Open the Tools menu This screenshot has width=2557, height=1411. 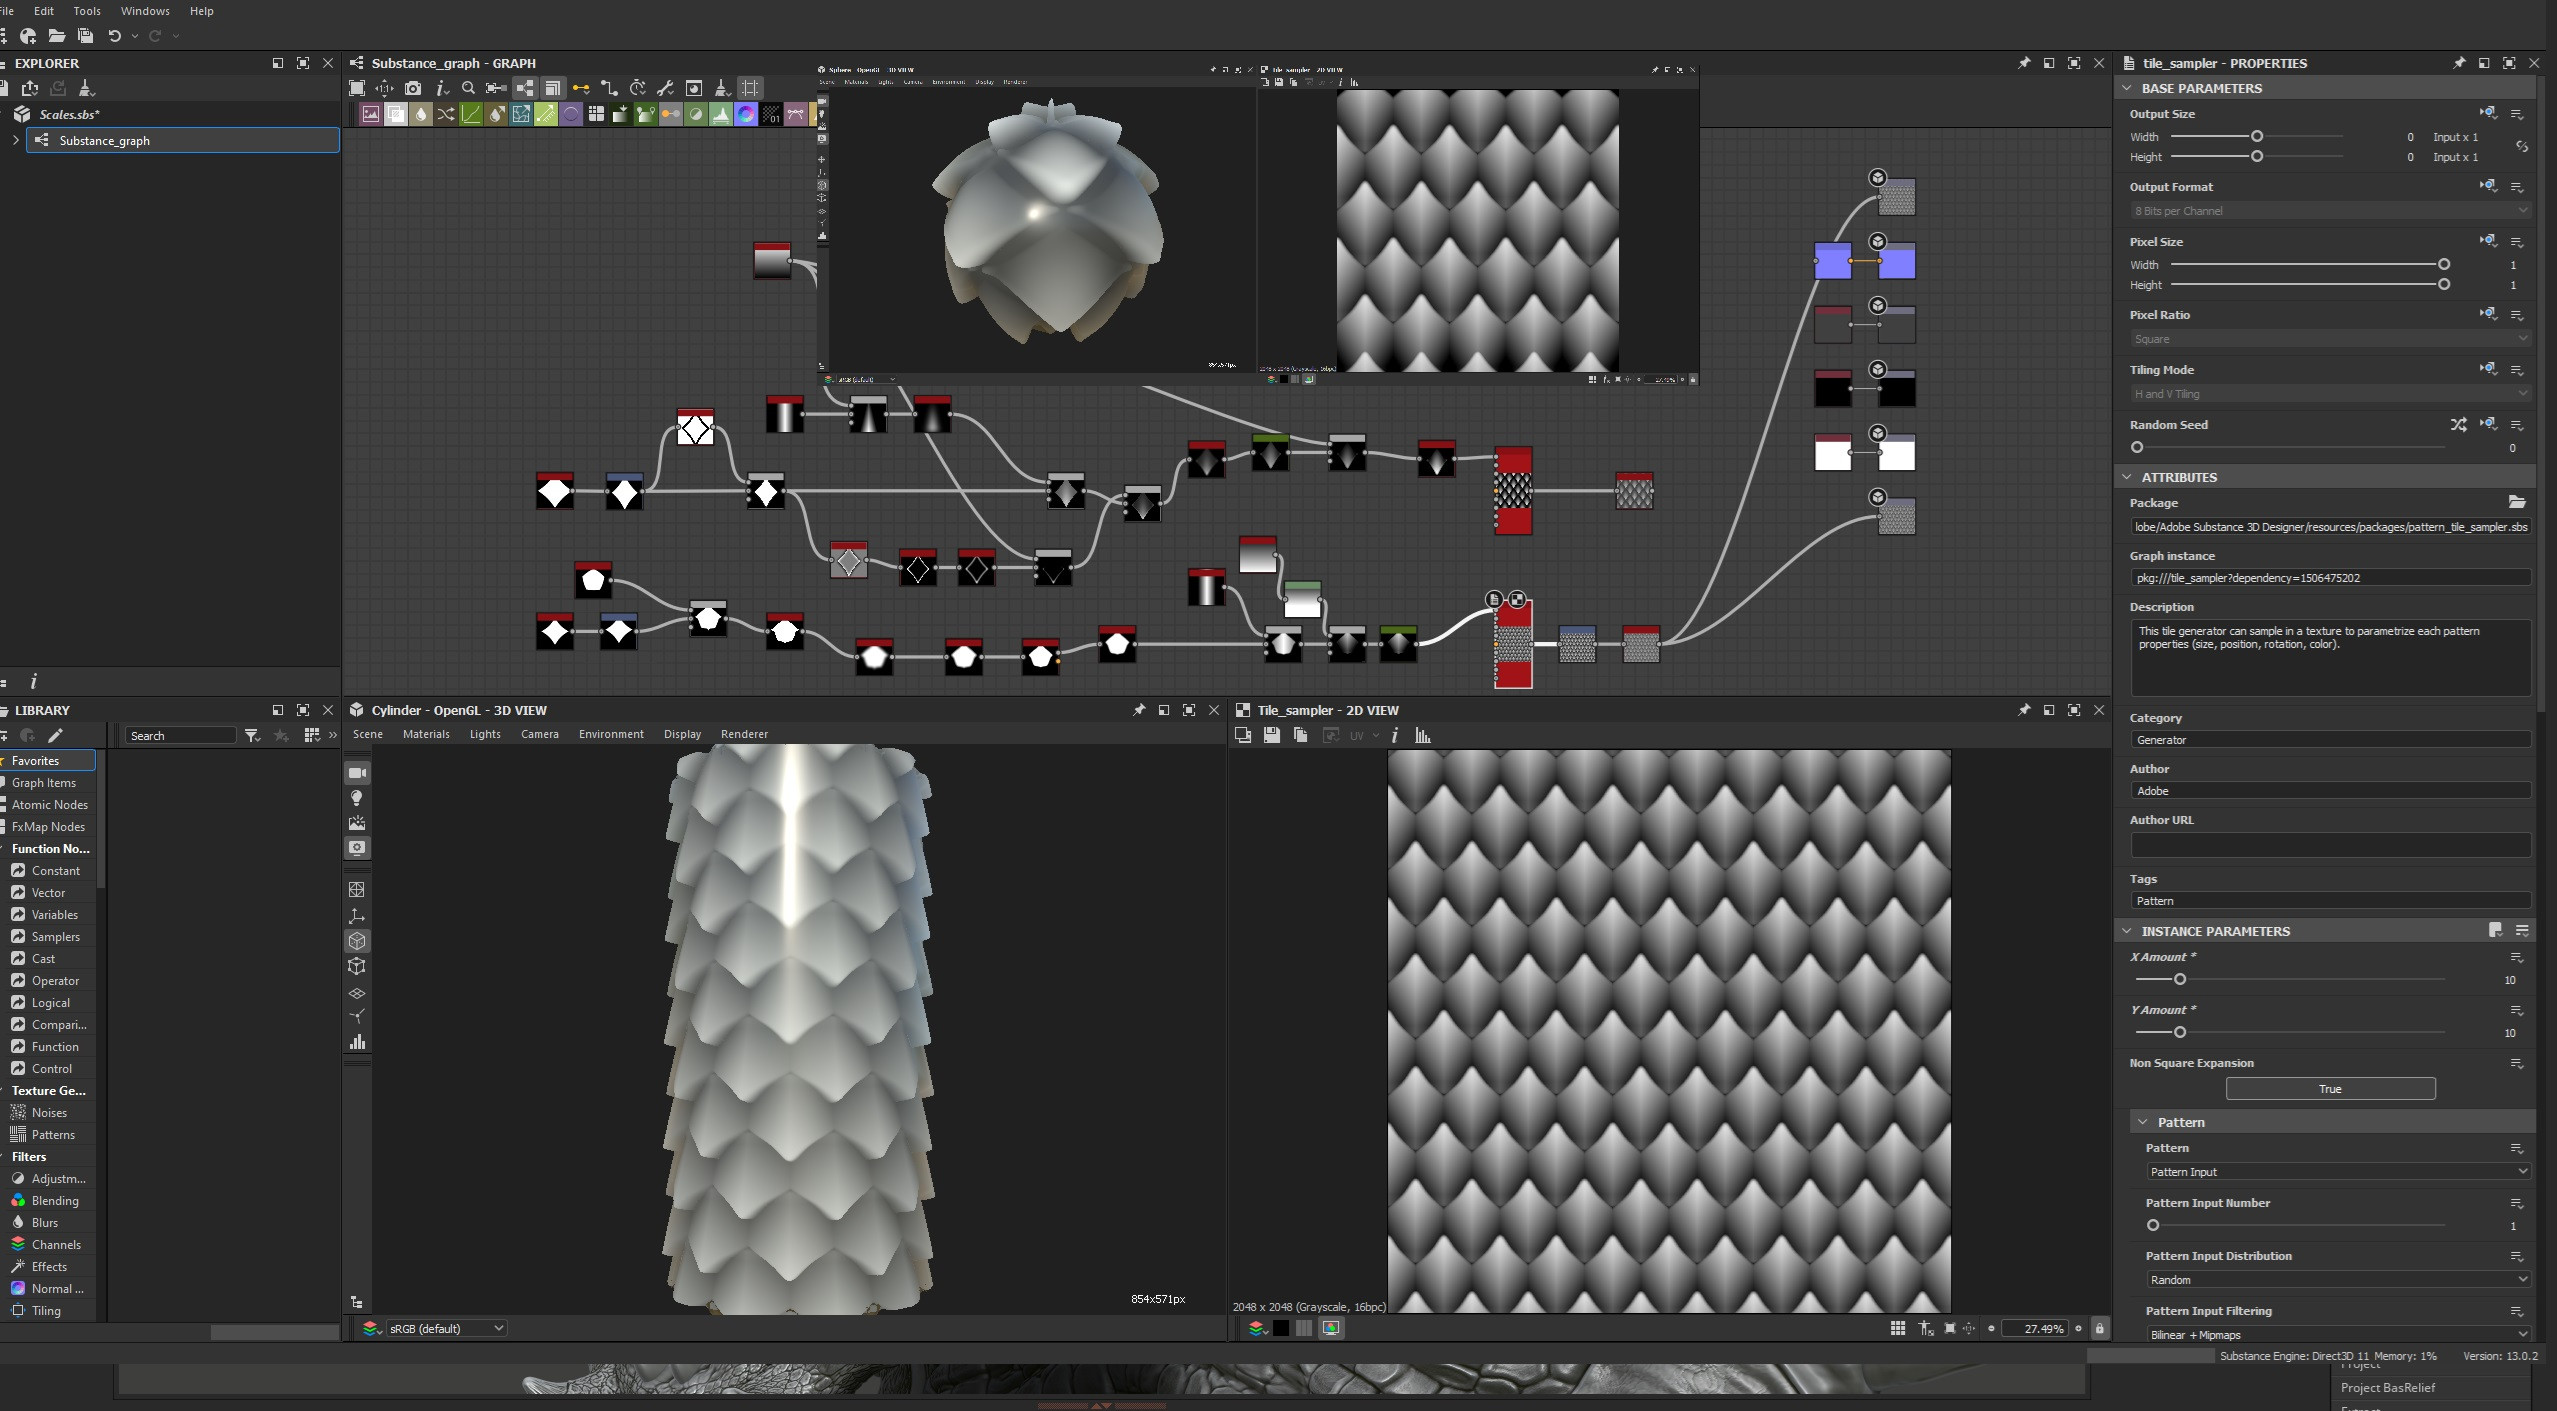[86, 11]
